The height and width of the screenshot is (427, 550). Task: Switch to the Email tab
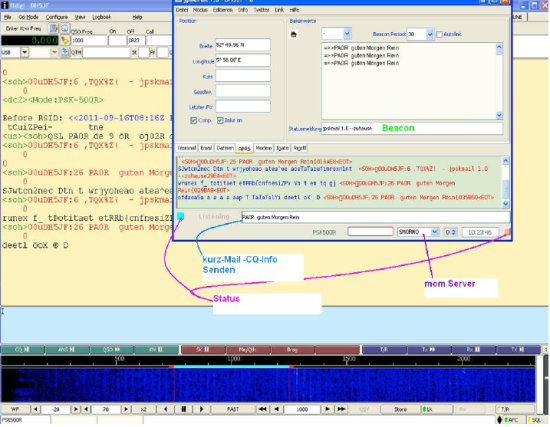point(206,148)
